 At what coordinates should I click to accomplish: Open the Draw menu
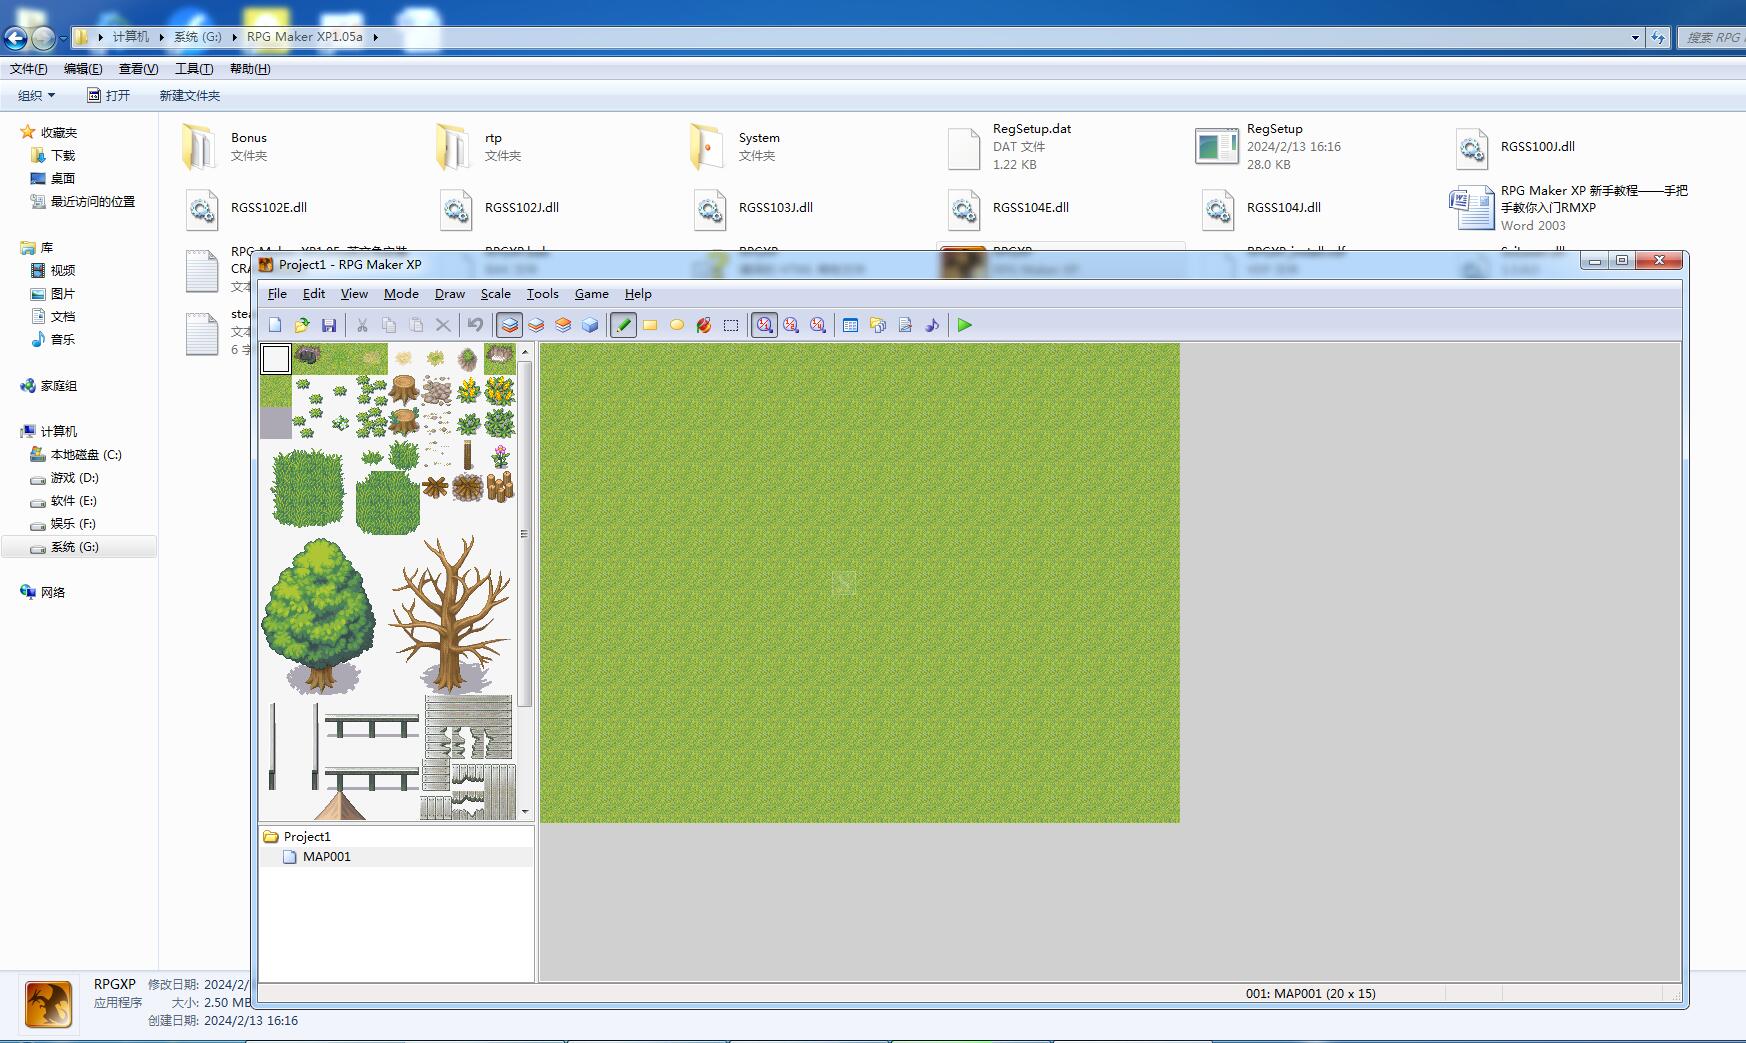click(x=450, y=294)
